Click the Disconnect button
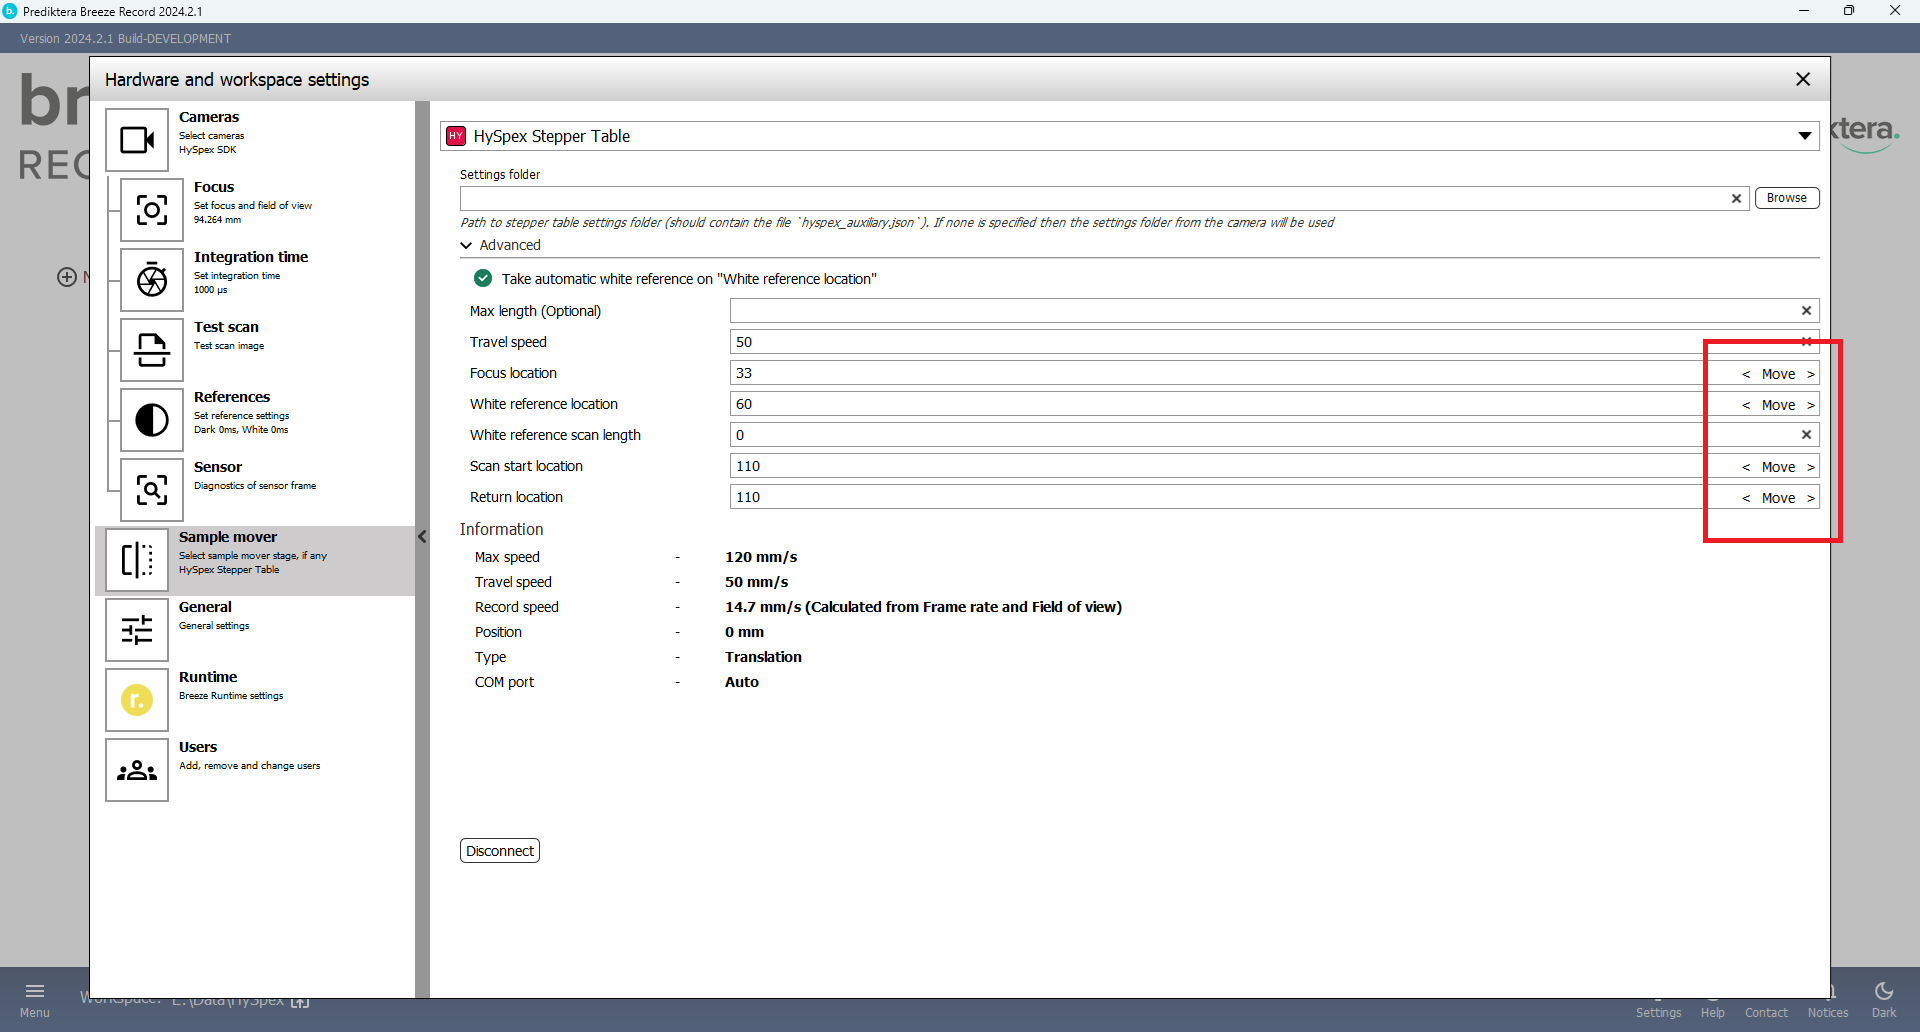1920x1032 pixels. point(500,851)
